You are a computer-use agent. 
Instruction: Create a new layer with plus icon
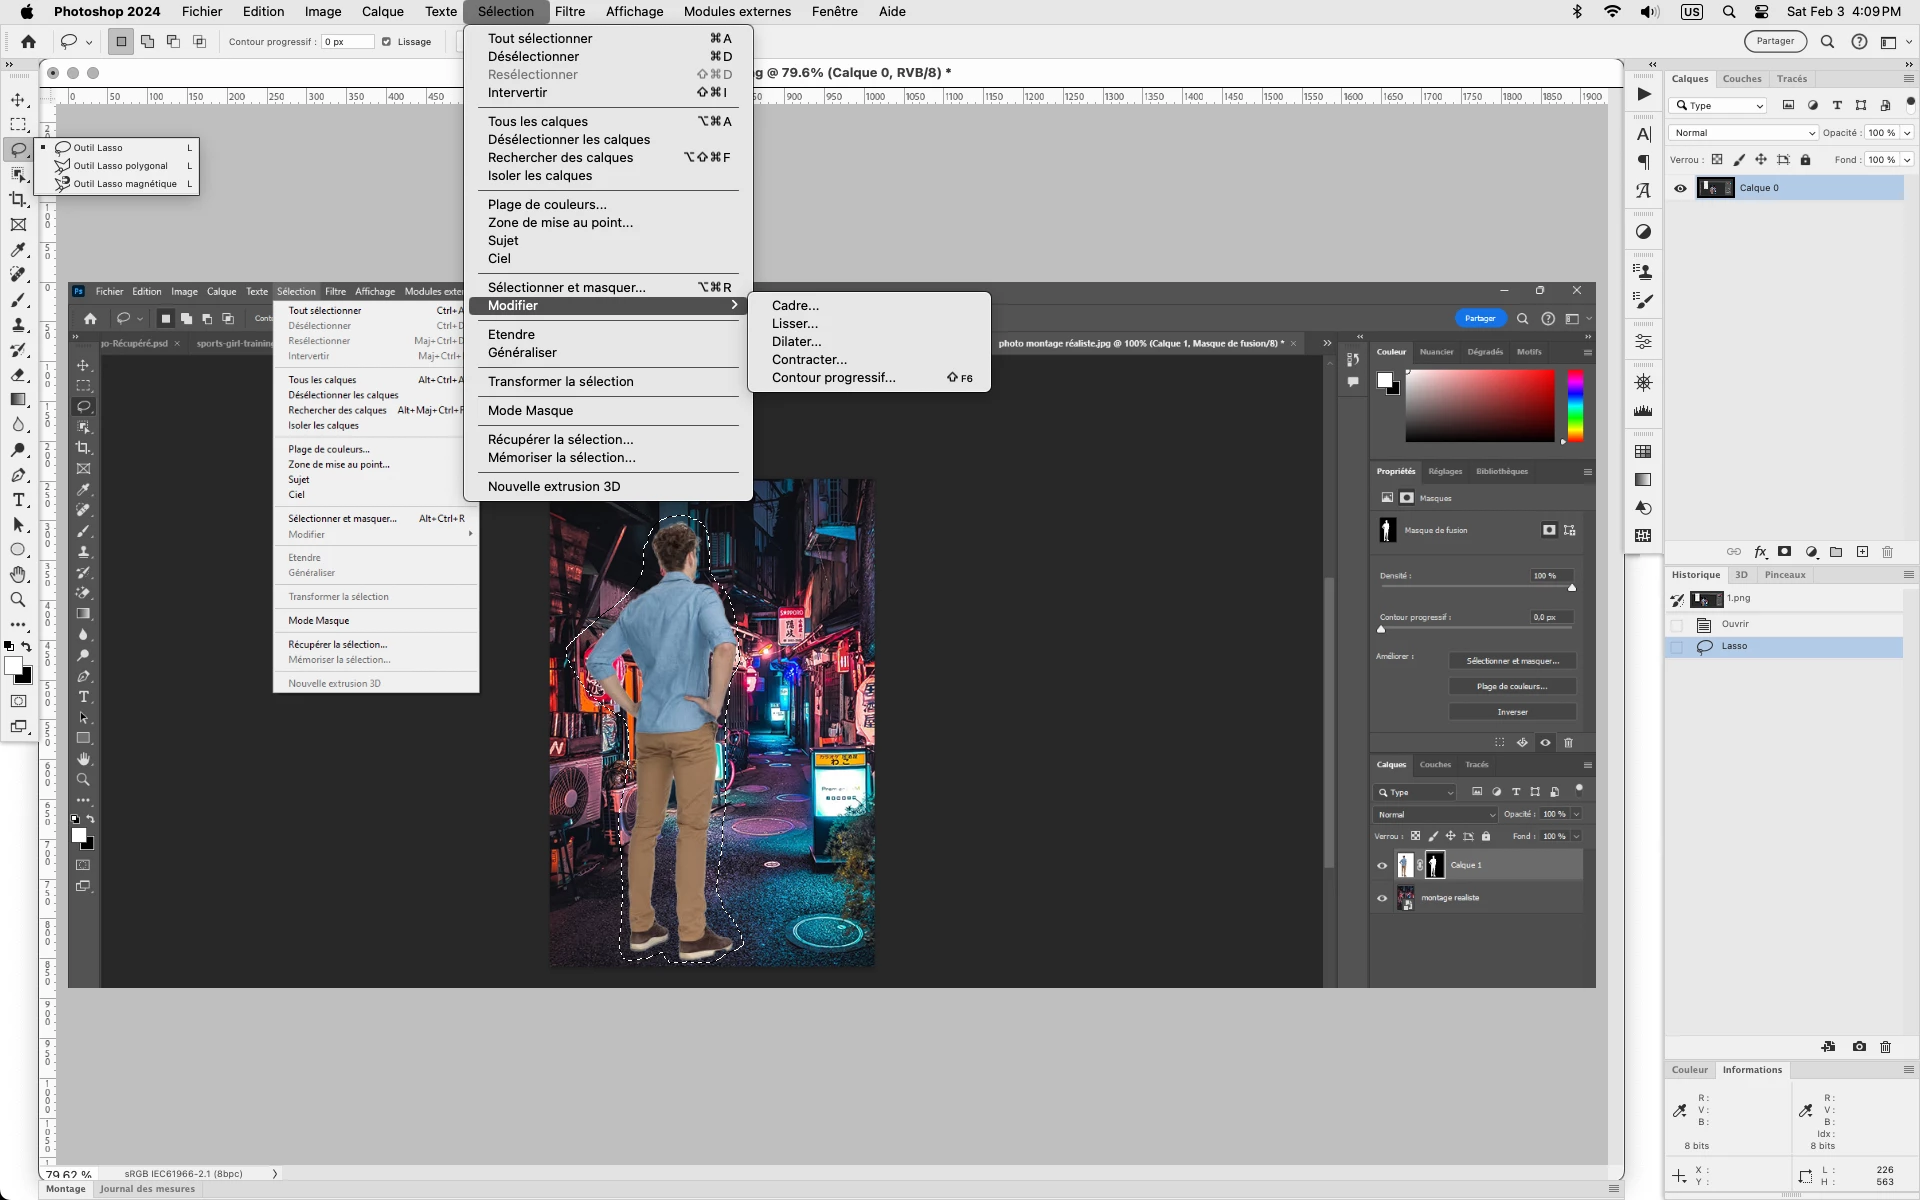(1862, 552)
